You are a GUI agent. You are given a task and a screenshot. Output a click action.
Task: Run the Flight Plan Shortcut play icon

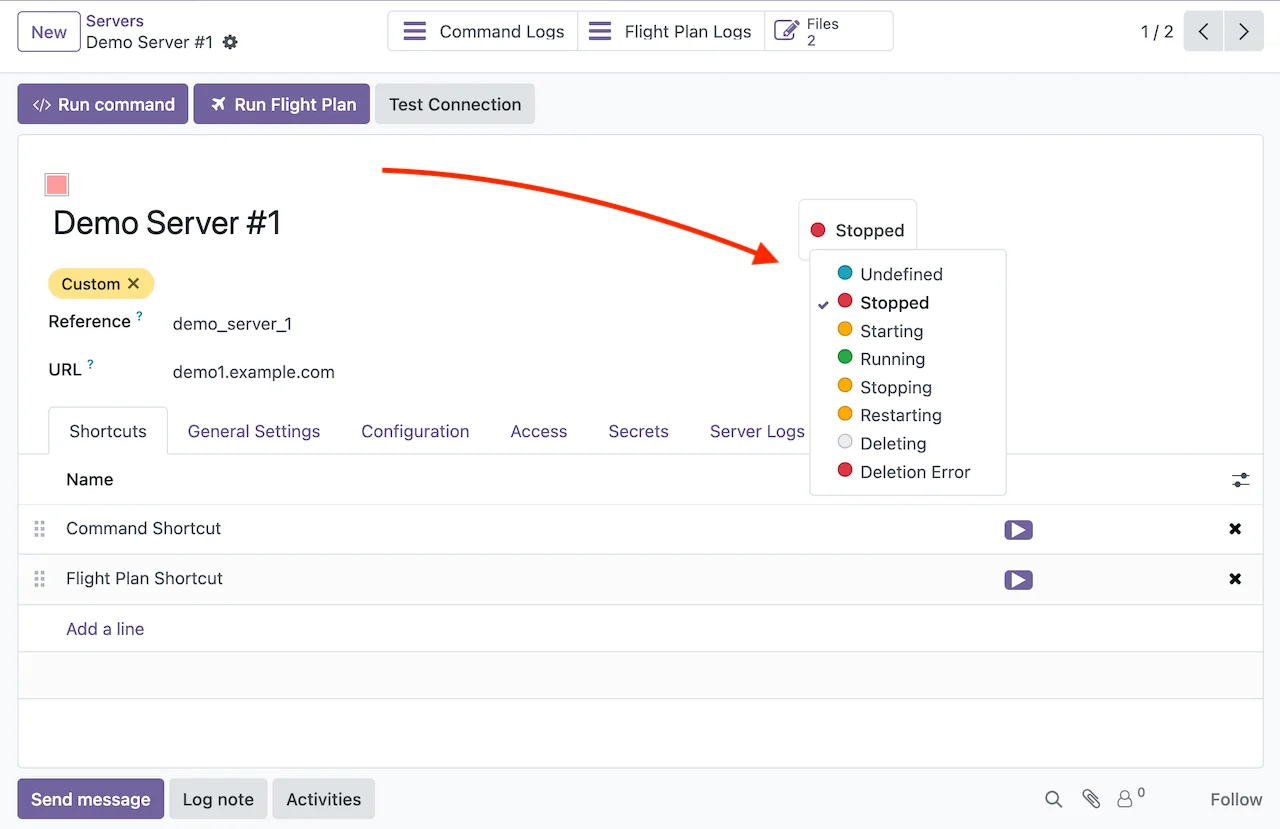click(1018, 580)
